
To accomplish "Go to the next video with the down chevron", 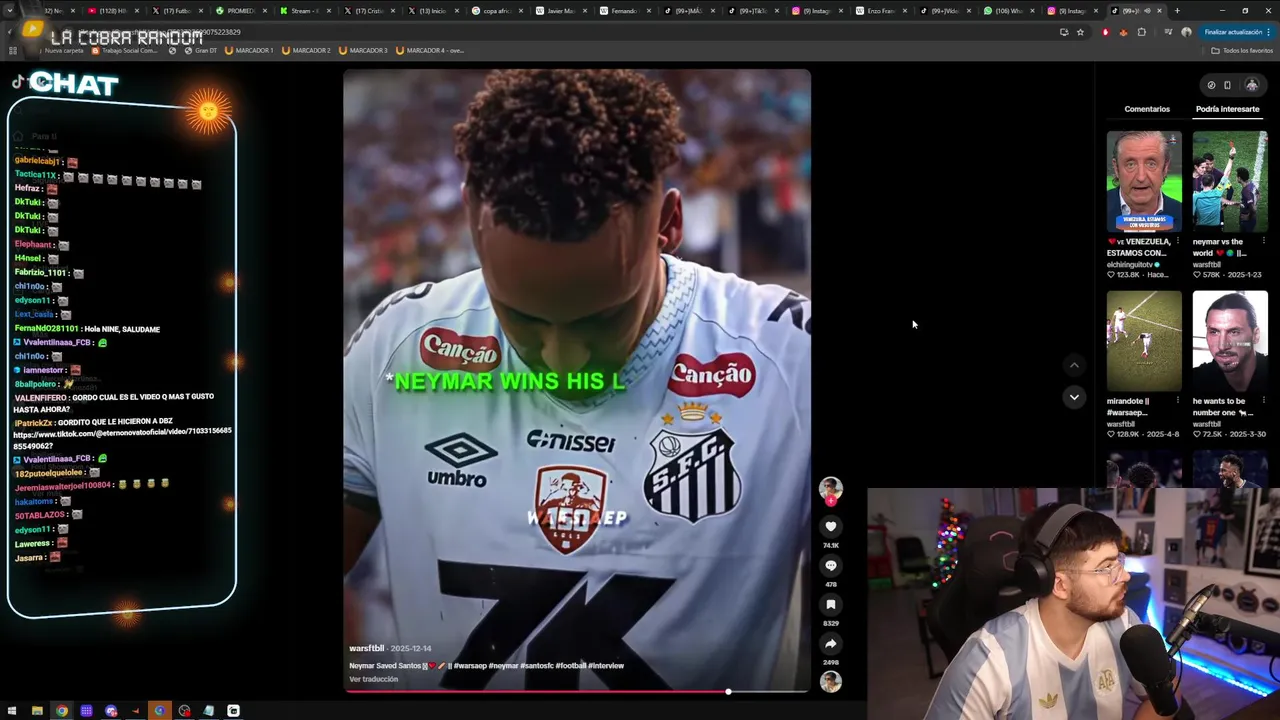I will click(x=1074, y=397).
